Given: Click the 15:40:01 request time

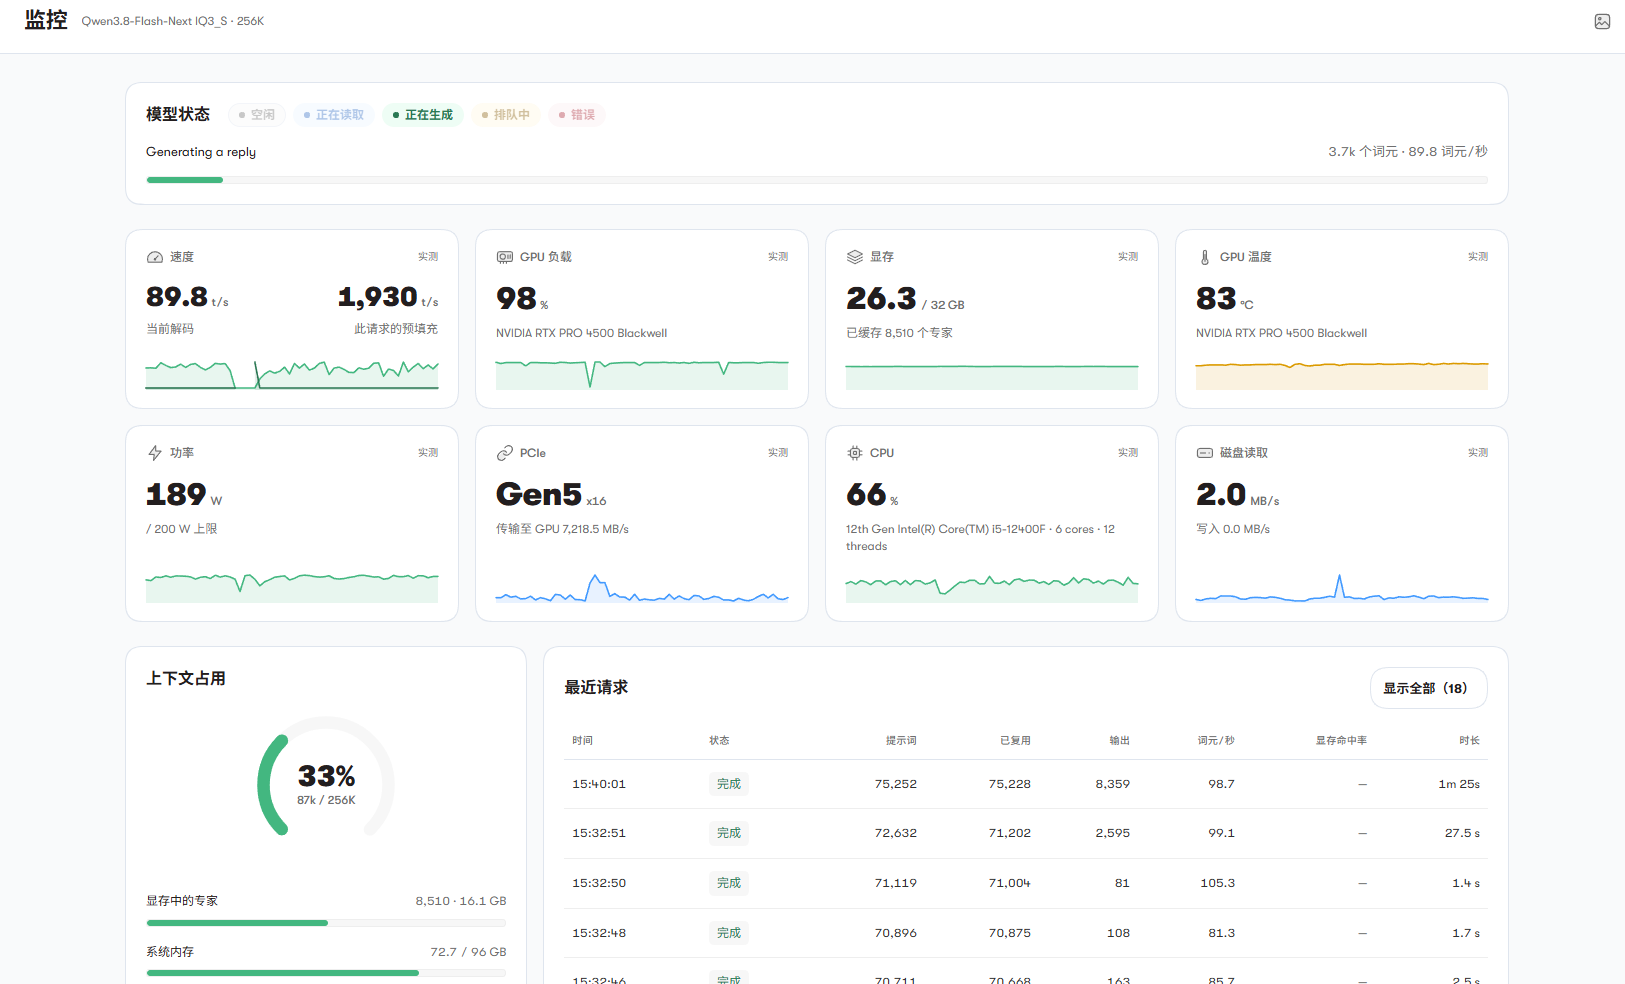Looking at the screenshot, I should 599,784.
